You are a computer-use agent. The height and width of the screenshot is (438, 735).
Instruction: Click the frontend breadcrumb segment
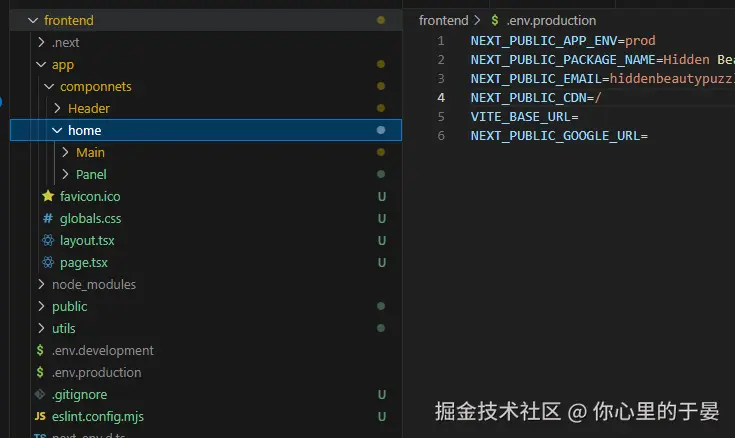[443, 20]
